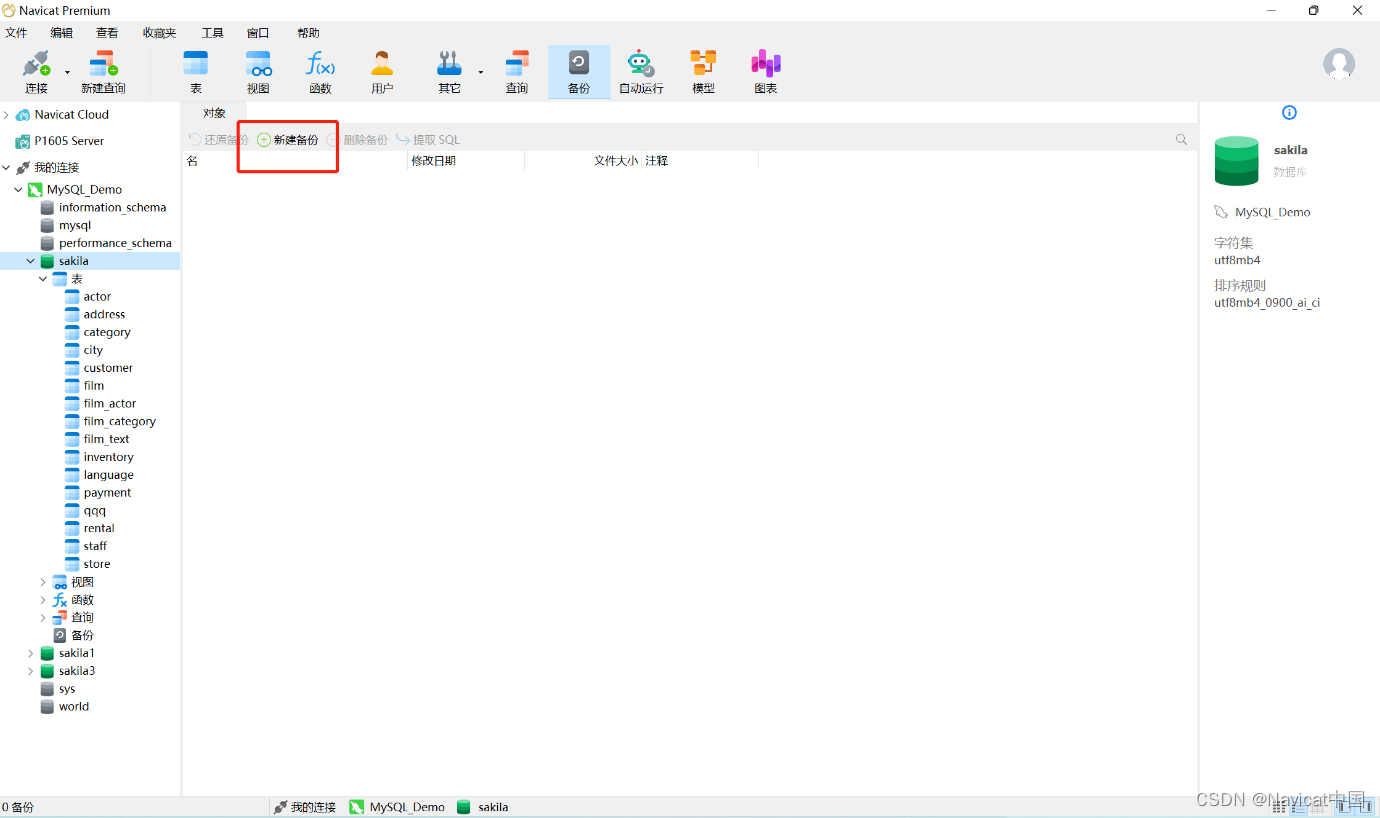Expand the sakila3 database
Image resolution: width=1380 pixels, height=818 pixels.
(x=31, y=671)
